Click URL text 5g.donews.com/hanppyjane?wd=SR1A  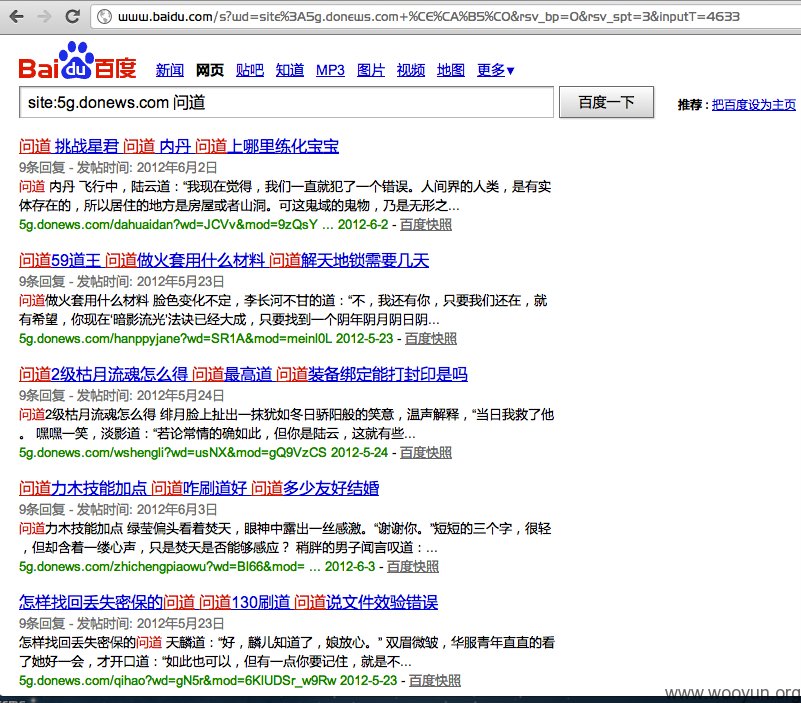(x=175, y=338)
